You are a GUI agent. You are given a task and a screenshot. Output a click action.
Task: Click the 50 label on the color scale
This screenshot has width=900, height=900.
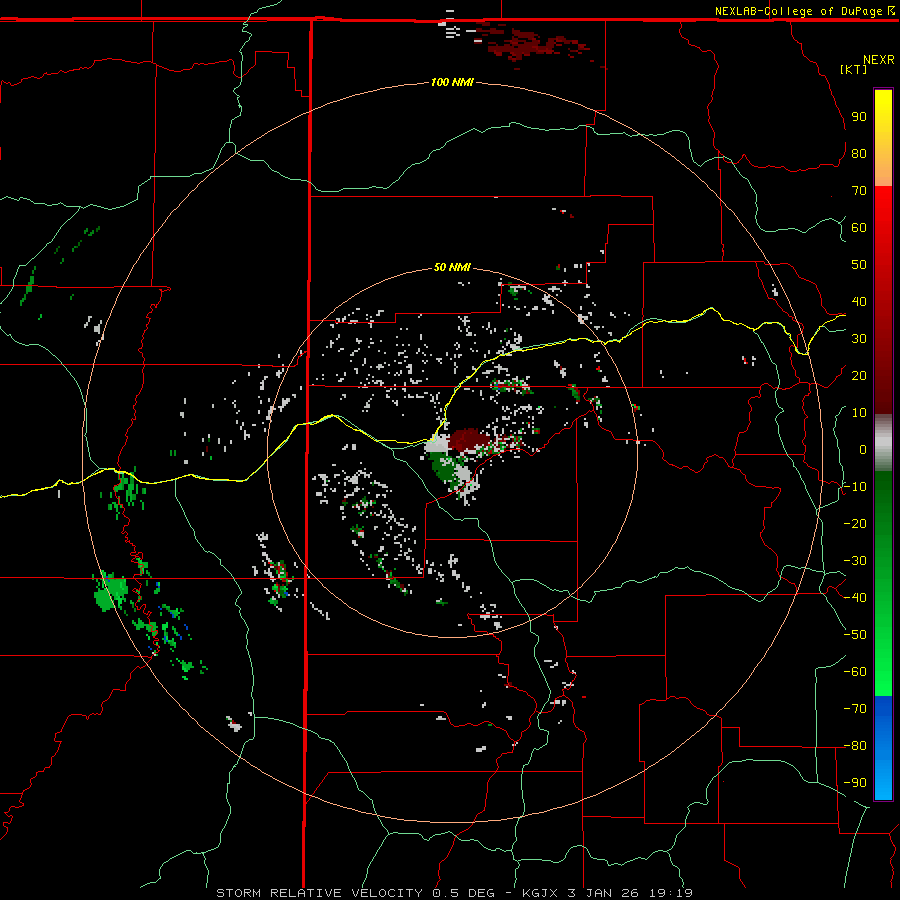point(859,265)
